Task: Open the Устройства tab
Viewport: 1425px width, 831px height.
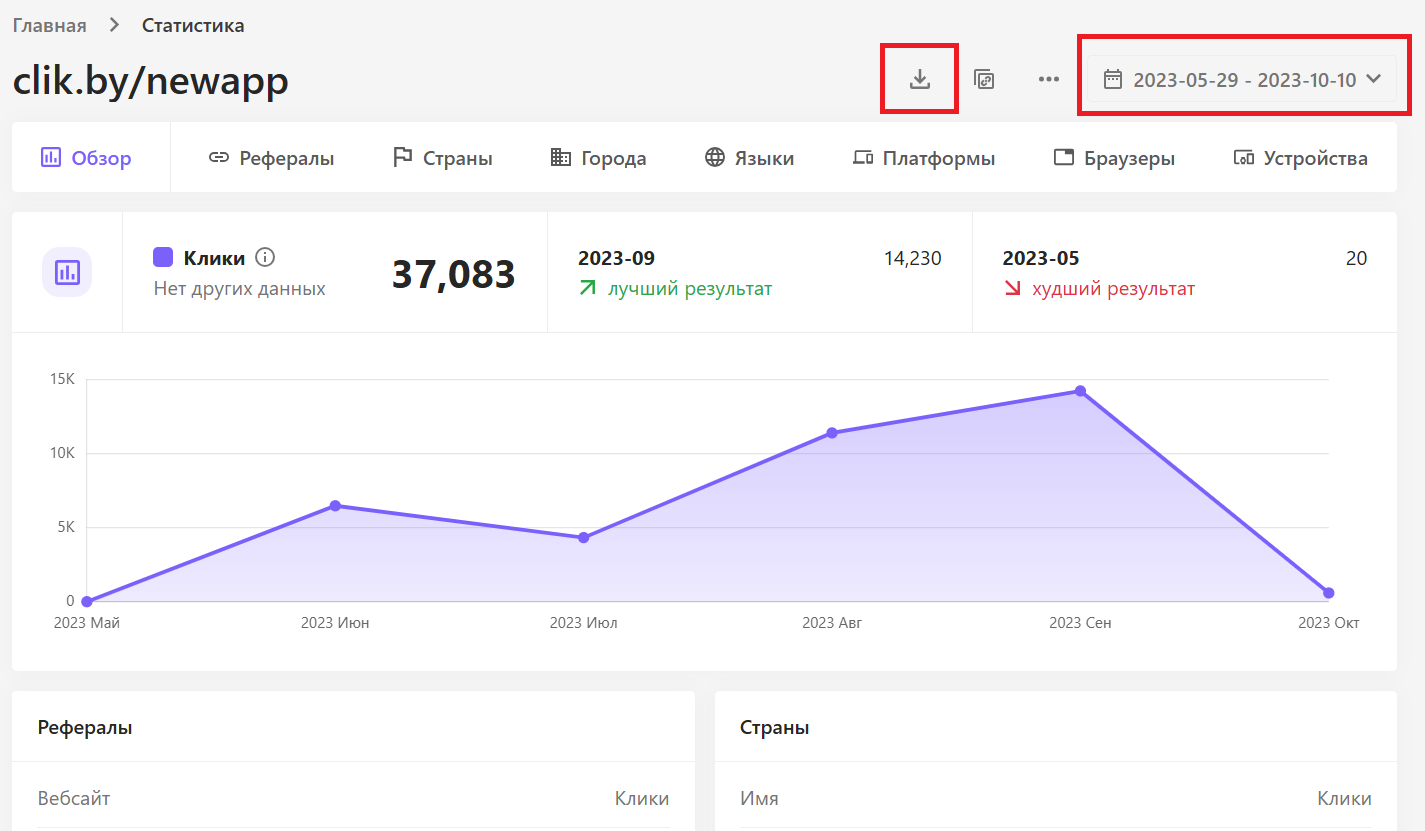Action: click(x=1300, y=158)
